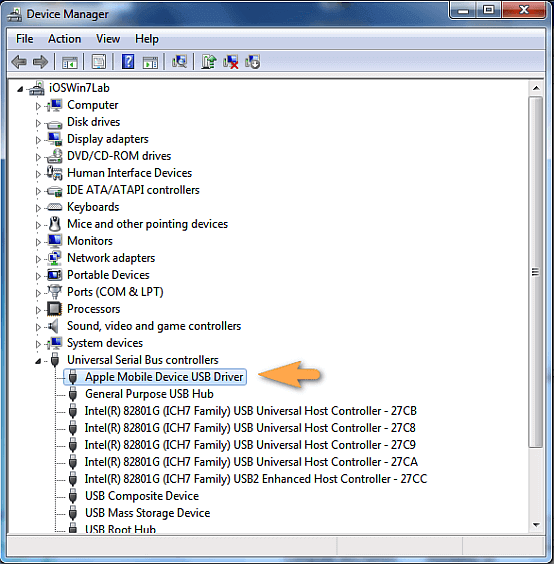Select General Purpose USB Hub entry
Image resolution: width=554 pixels, height=564 pixels.
(x=149, y=394)
